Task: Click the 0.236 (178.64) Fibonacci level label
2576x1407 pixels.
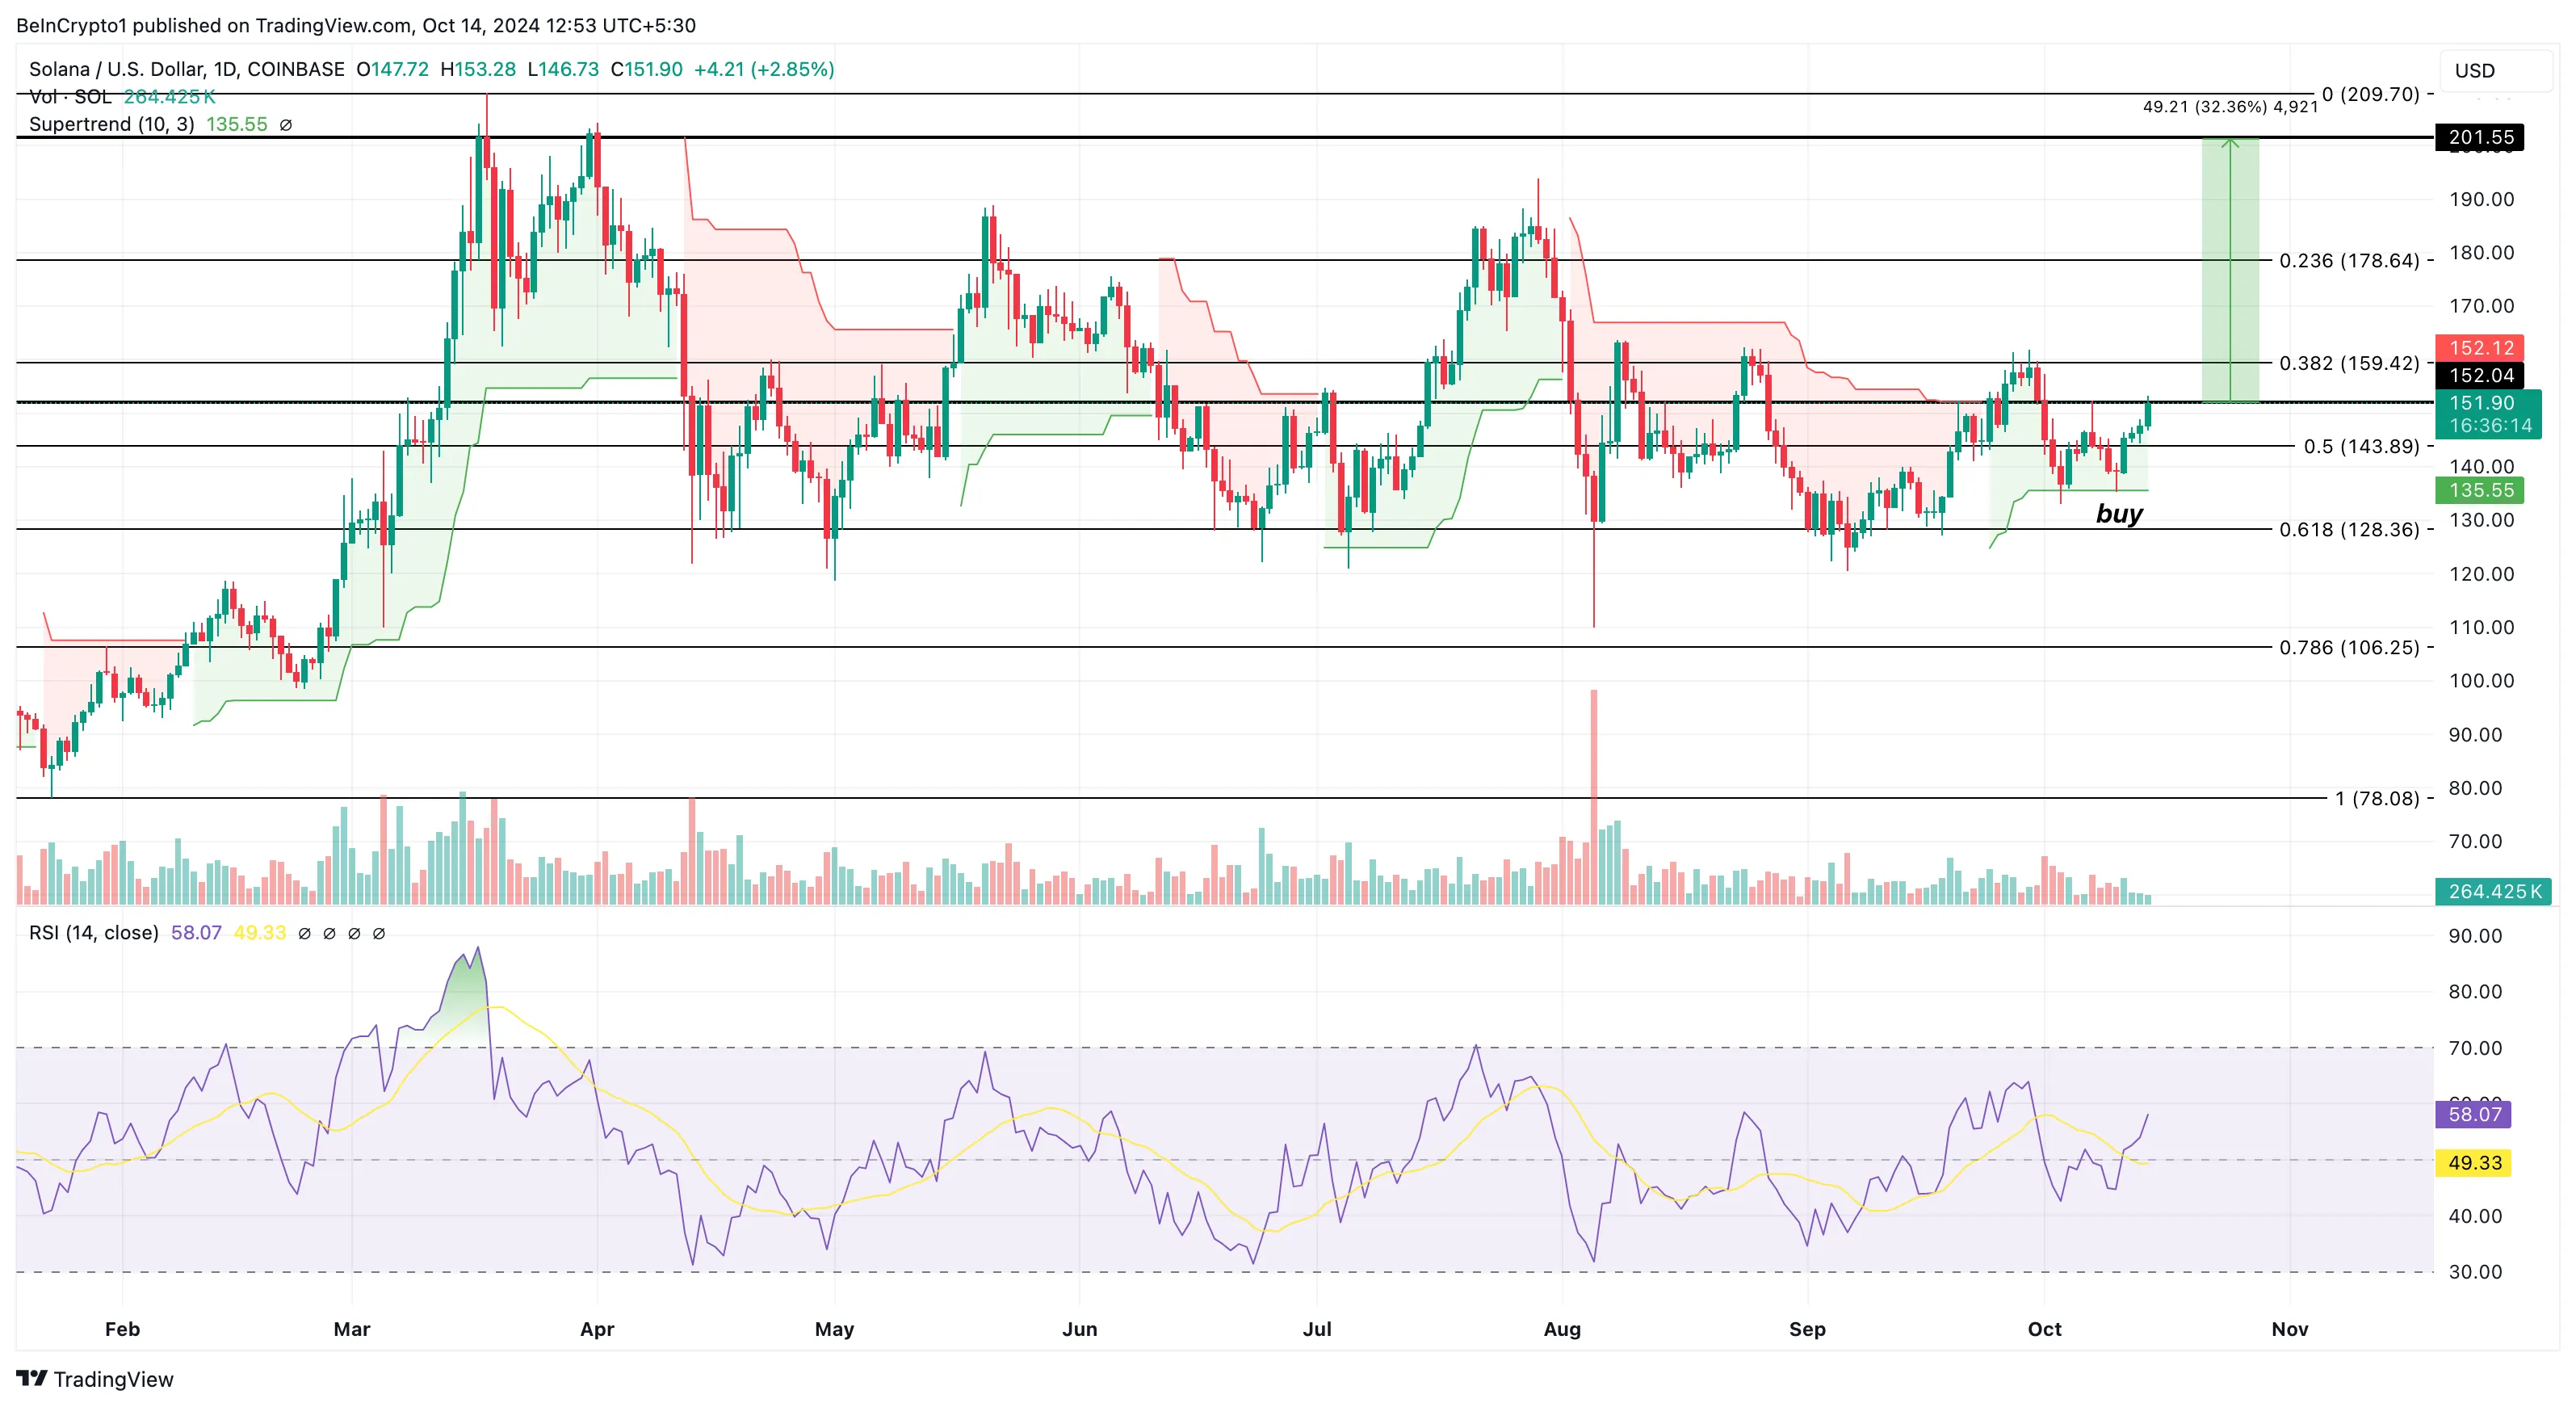Action: click(x=2349, y=260)
